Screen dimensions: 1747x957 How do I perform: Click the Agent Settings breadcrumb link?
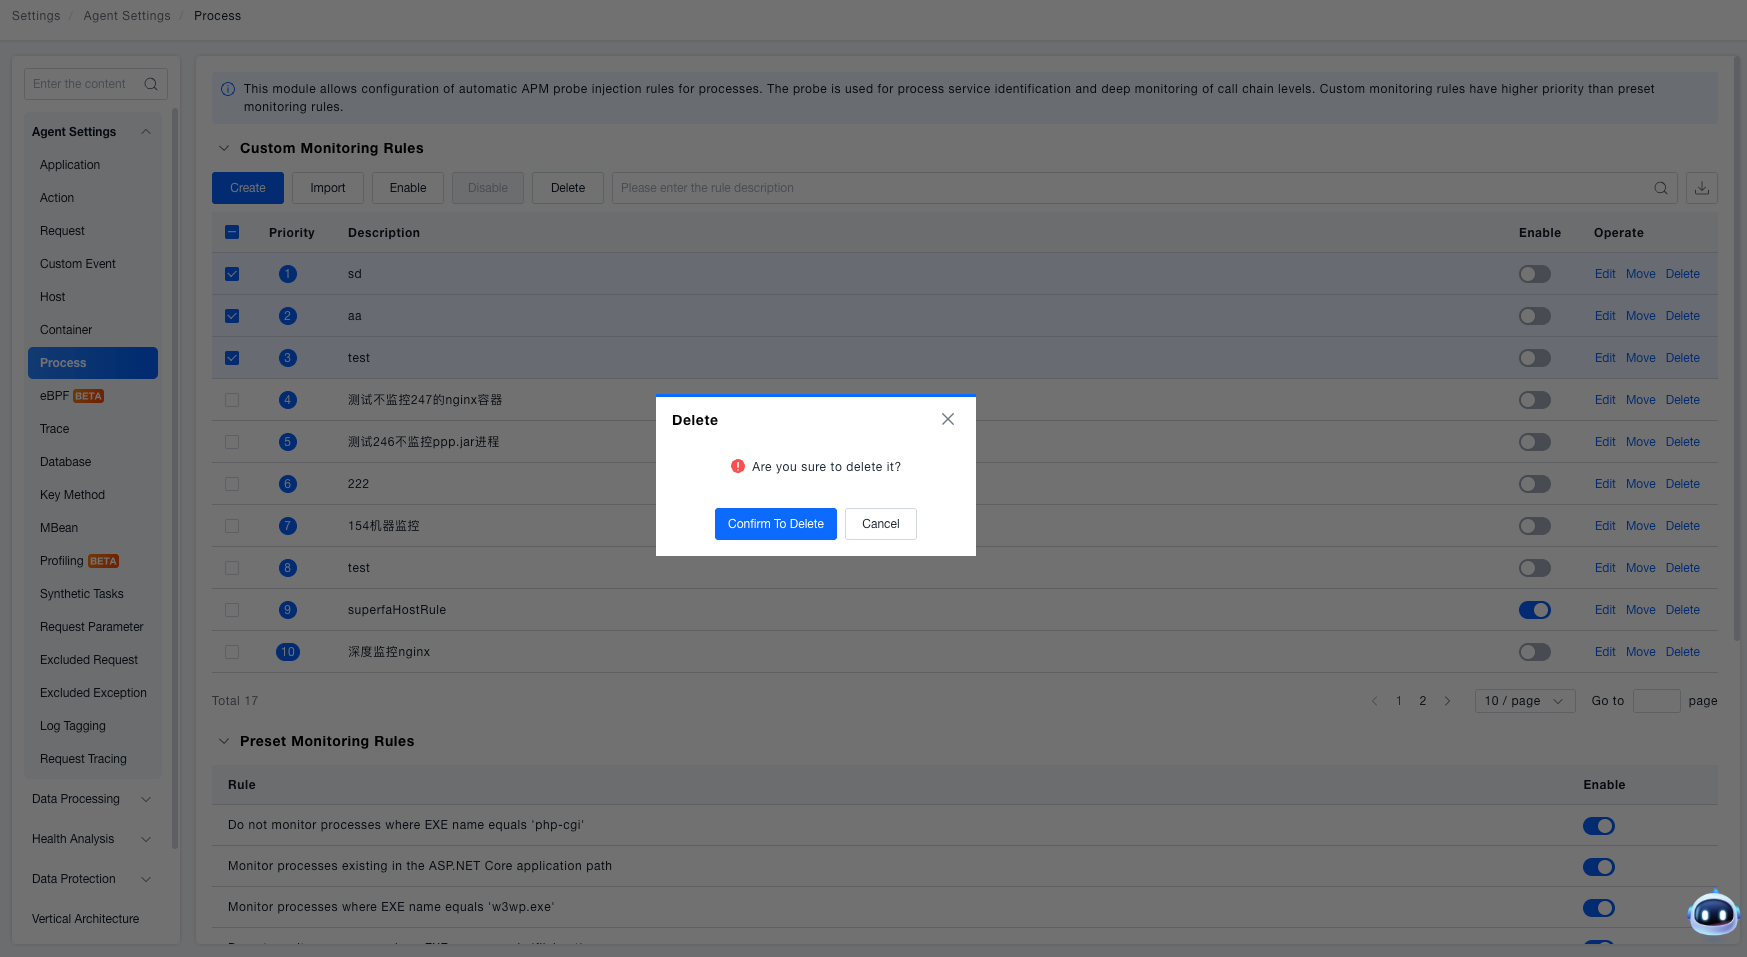tap(127, 16)
